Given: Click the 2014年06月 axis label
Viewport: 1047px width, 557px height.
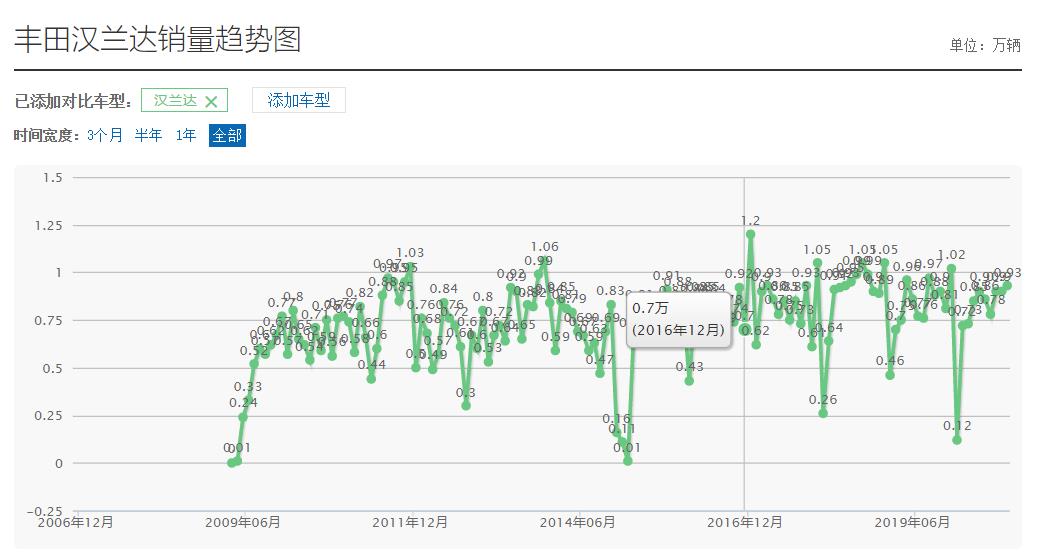Looking at the screenshot, I should click(x=578, y=522).
